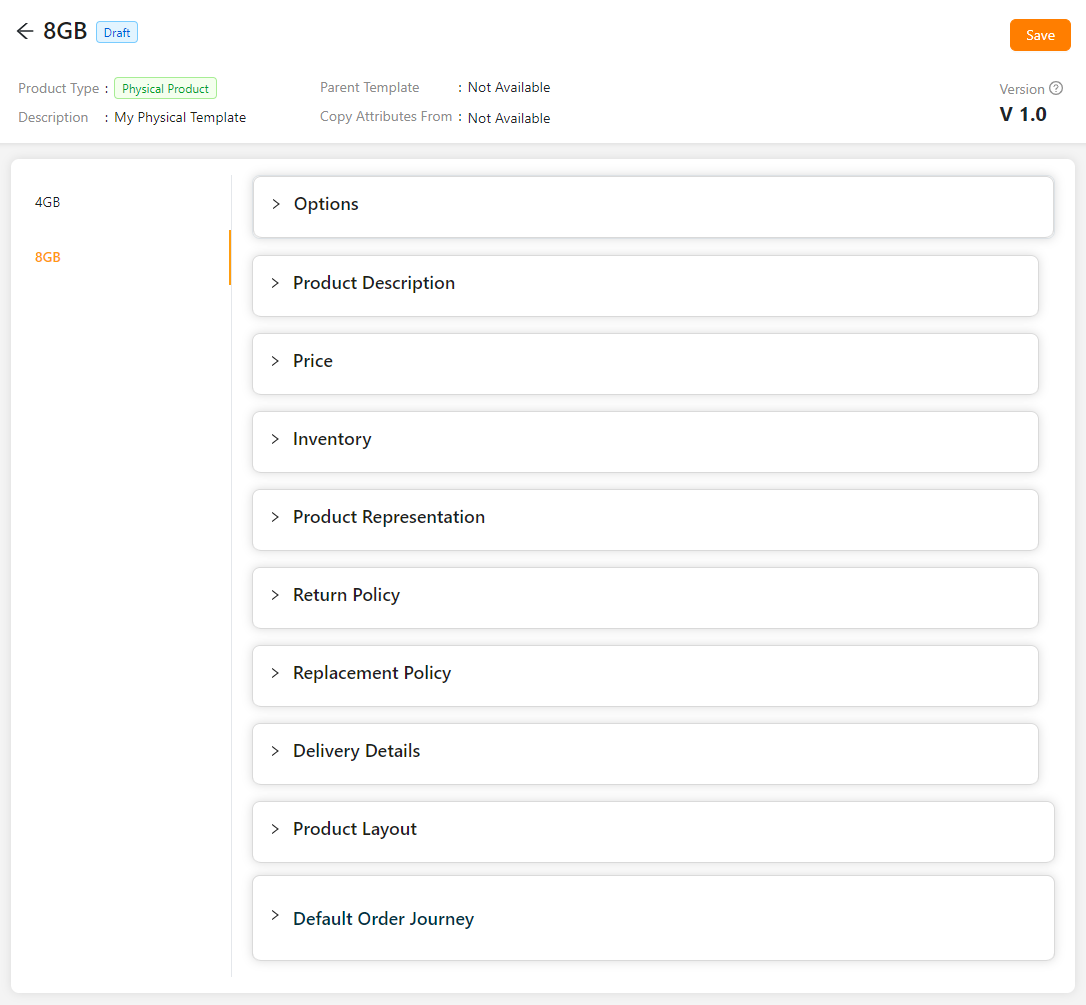Click the back arrow next to 8GB

point(25,32)
